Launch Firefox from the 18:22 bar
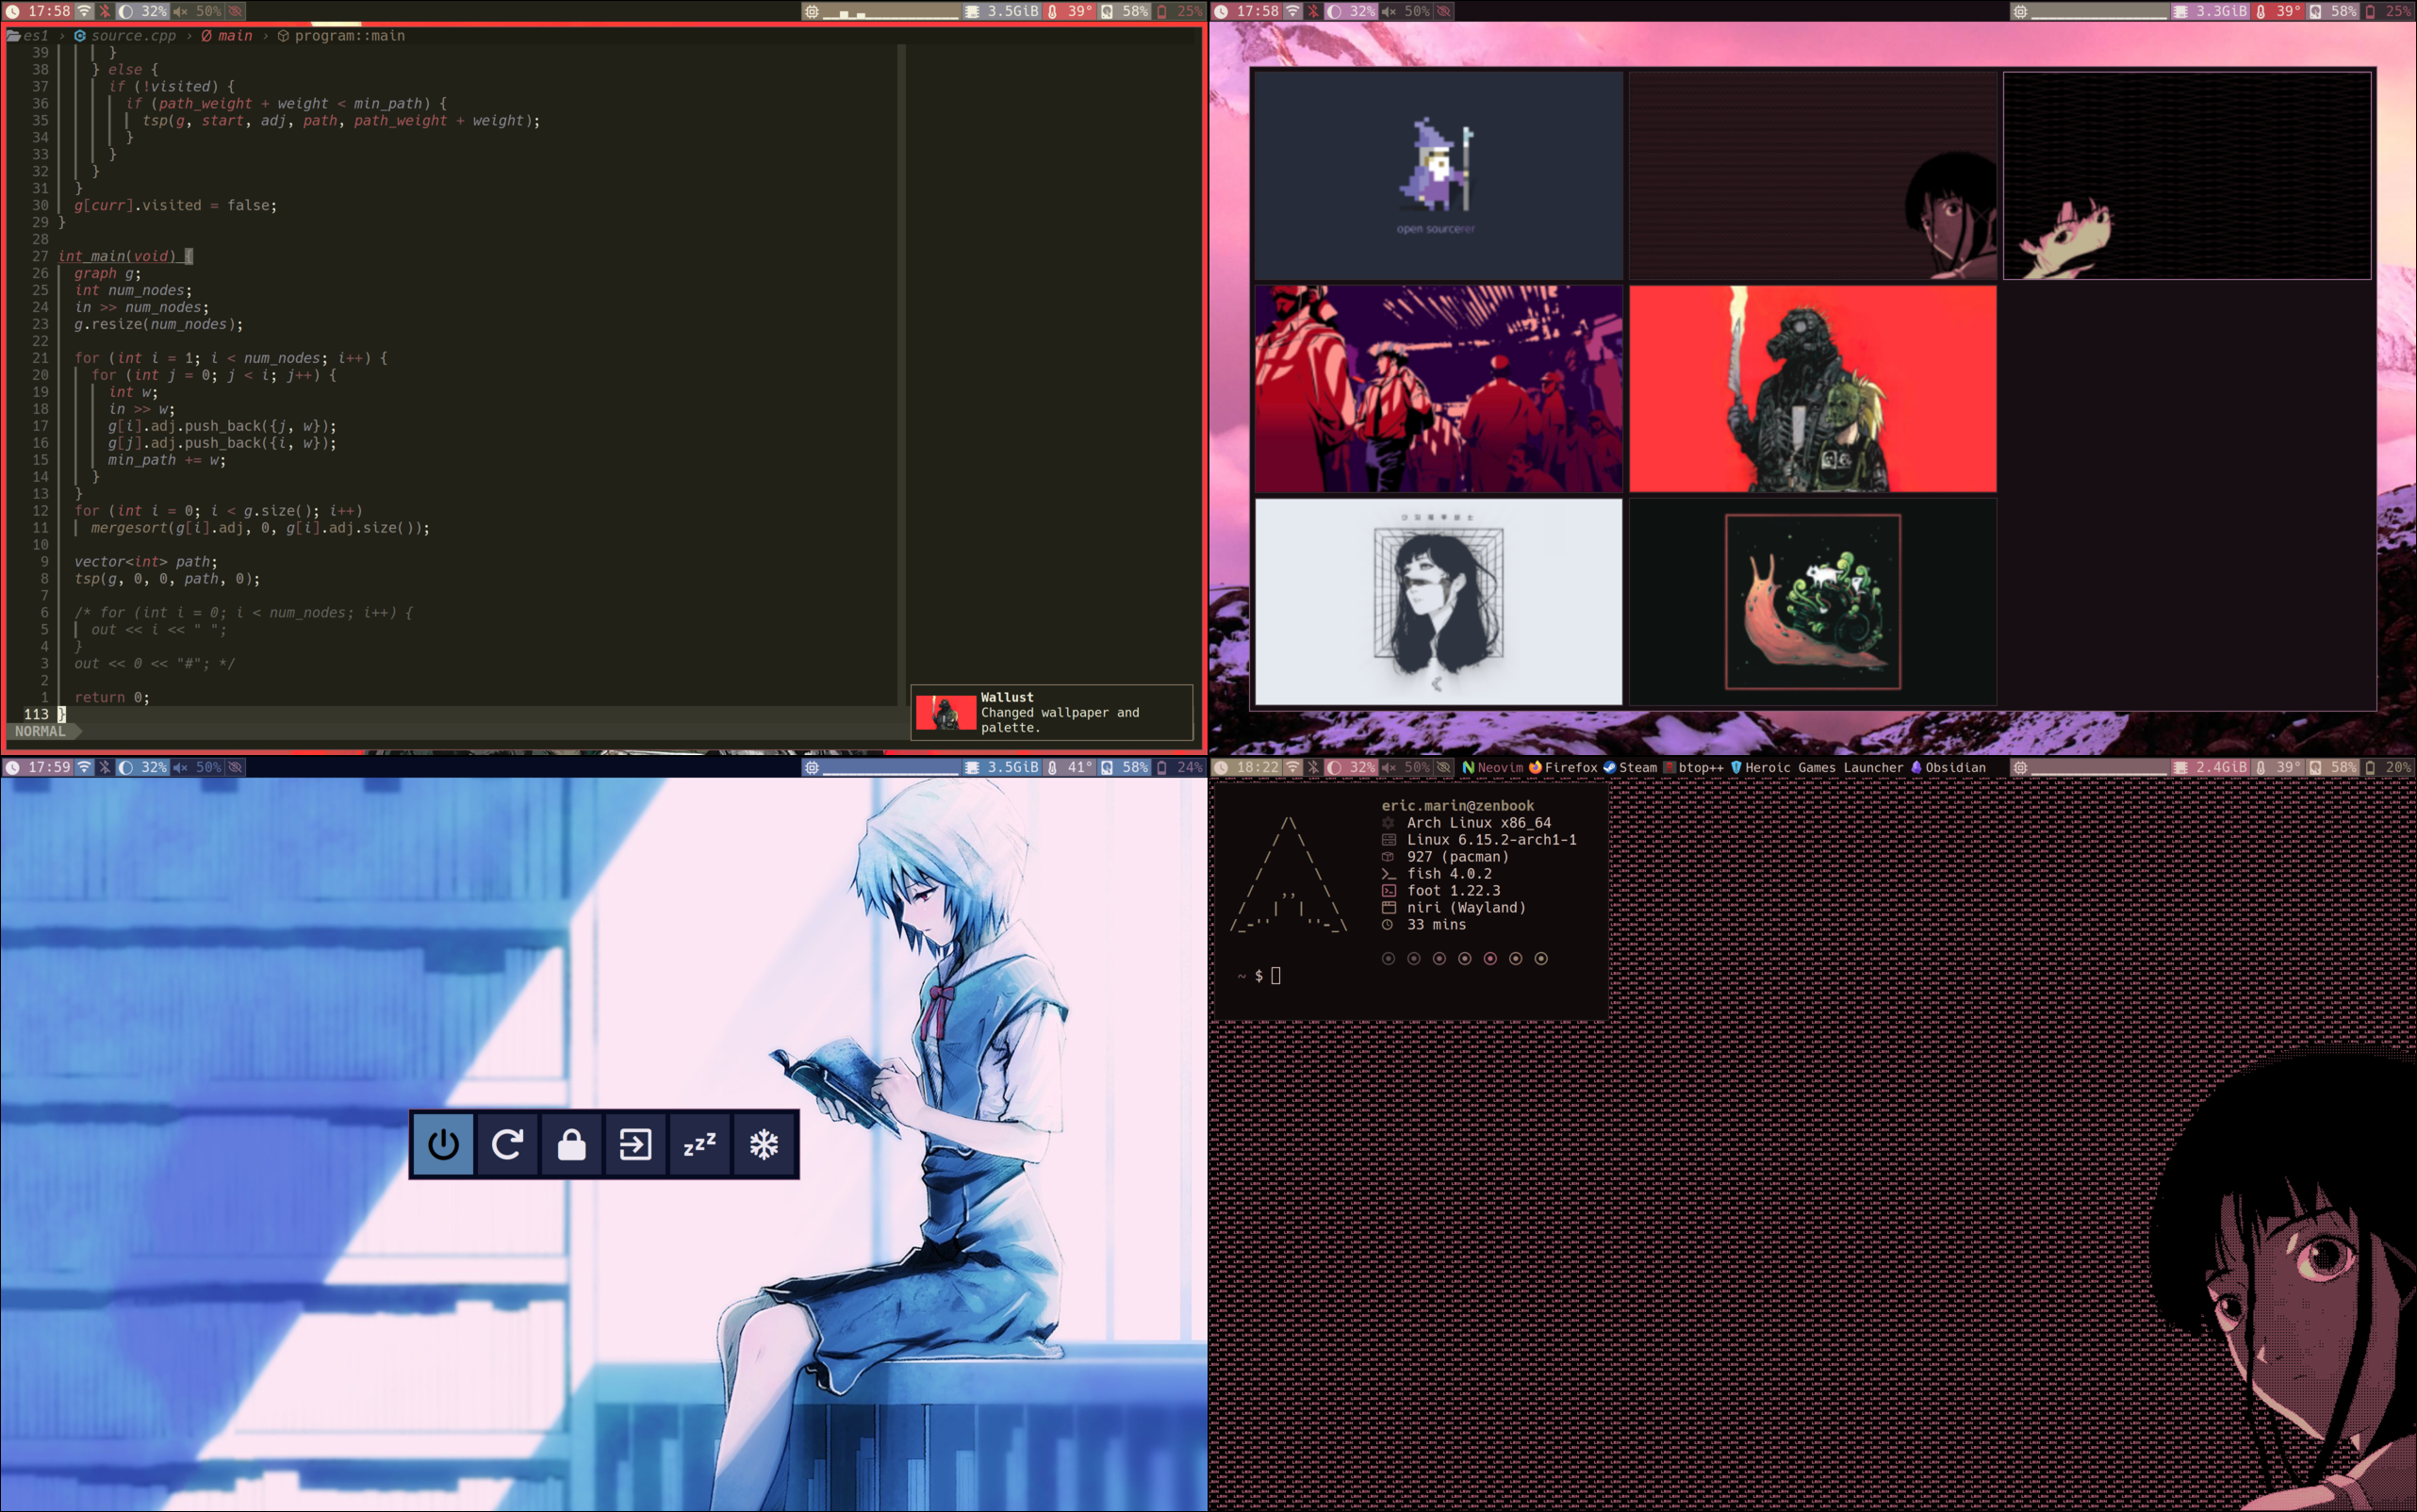The image size is (2417, 1512). tap(1563, 767)
